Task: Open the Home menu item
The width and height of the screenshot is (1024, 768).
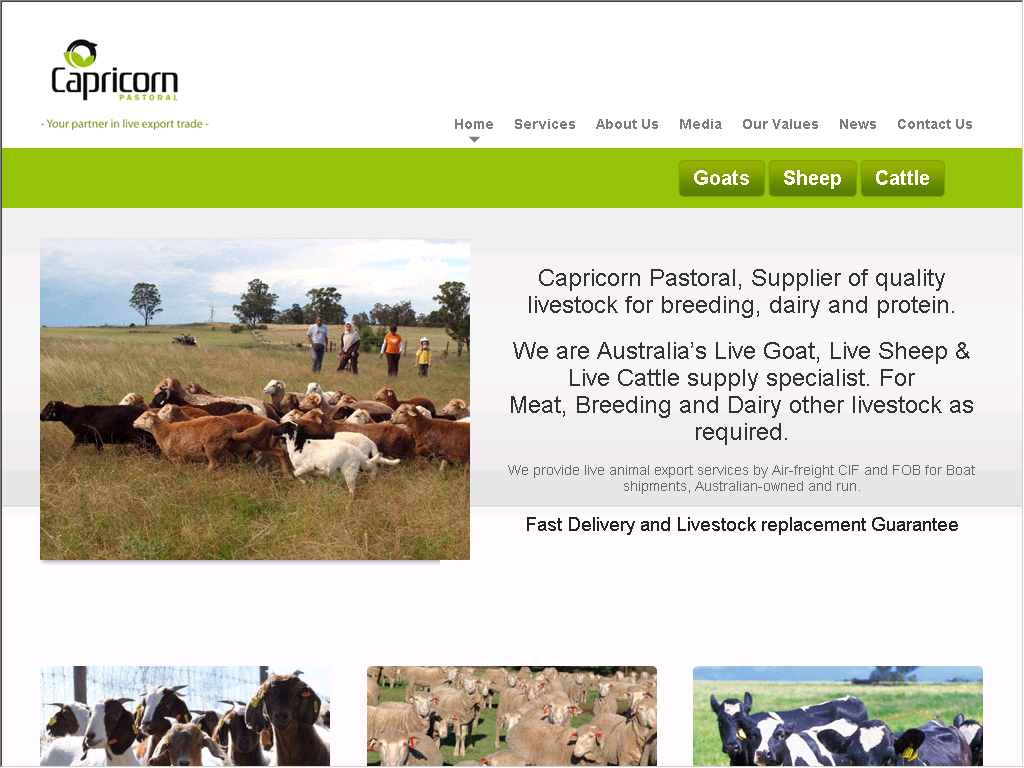Action: tap(473, 124)
